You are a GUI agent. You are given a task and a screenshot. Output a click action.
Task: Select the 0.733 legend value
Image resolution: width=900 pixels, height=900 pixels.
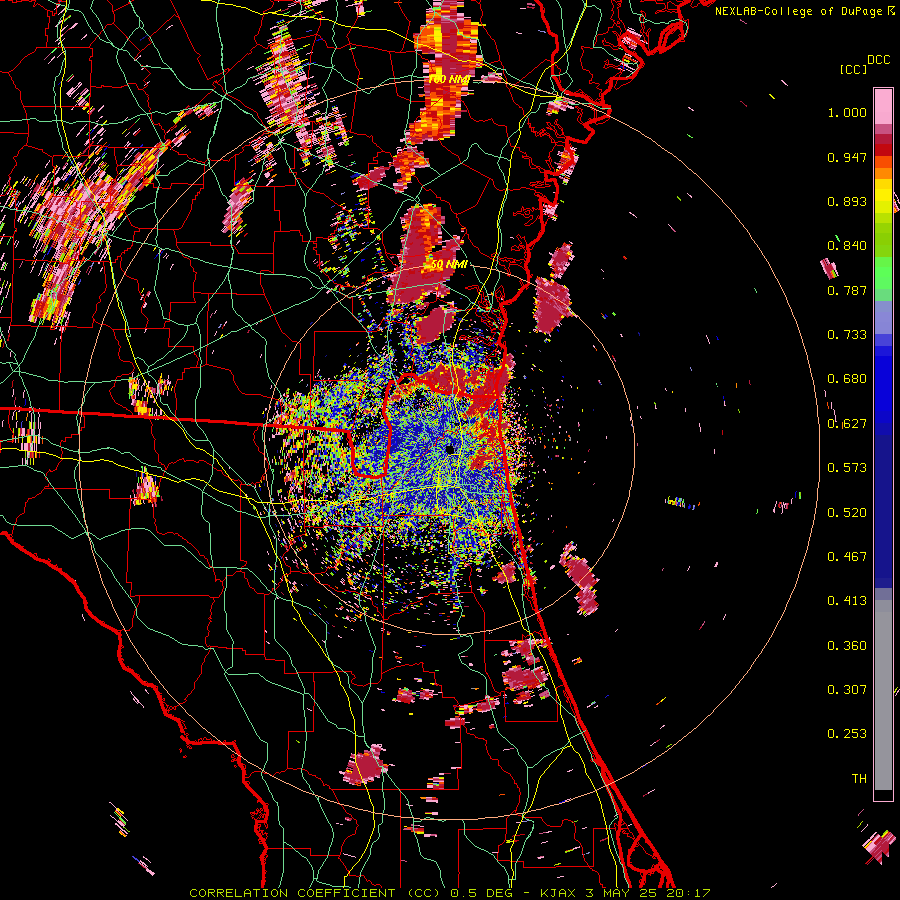pos(847,335)
